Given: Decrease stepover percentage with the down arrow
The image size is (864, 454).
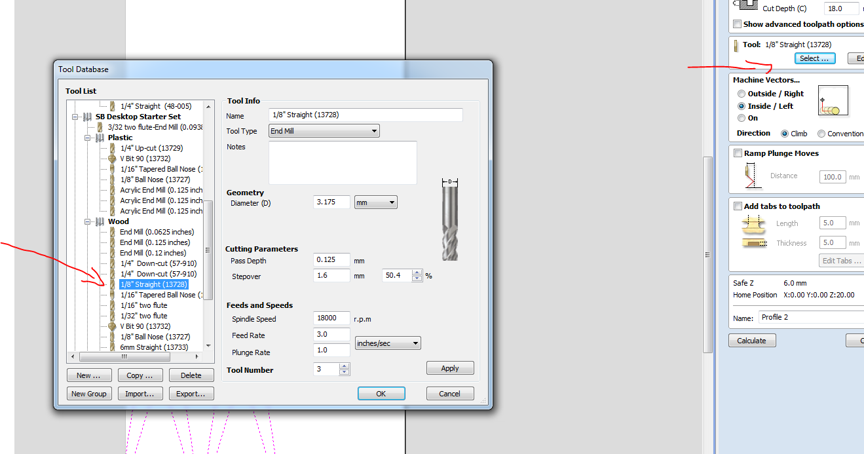Looking at the screenshot, I should point(417,278).
